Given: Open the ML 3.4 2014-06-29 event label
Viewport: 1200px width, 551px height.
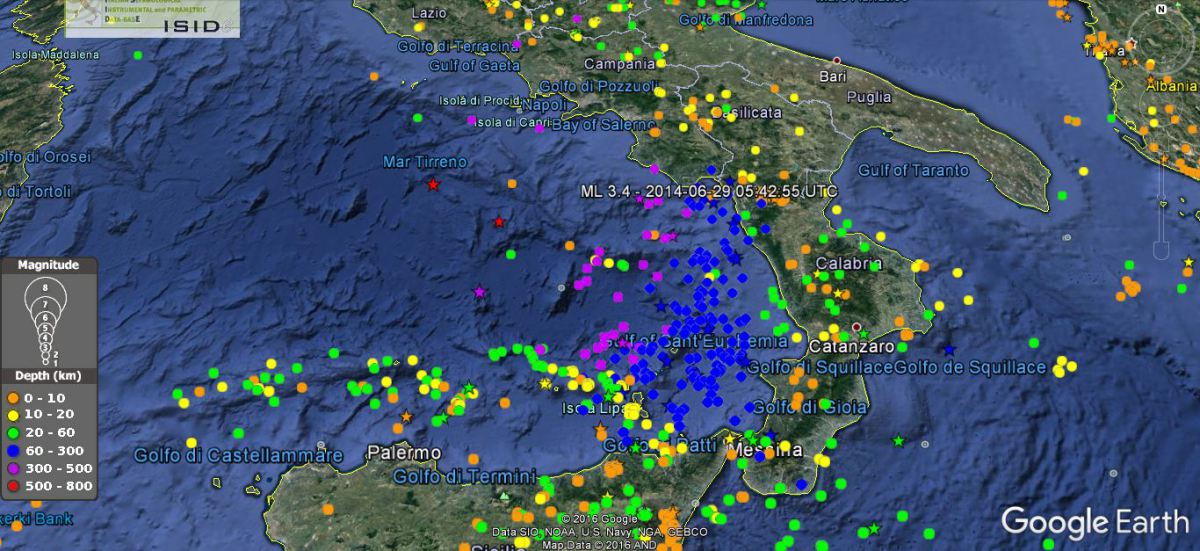Looking at the screenshot, I should pos(709,191).
